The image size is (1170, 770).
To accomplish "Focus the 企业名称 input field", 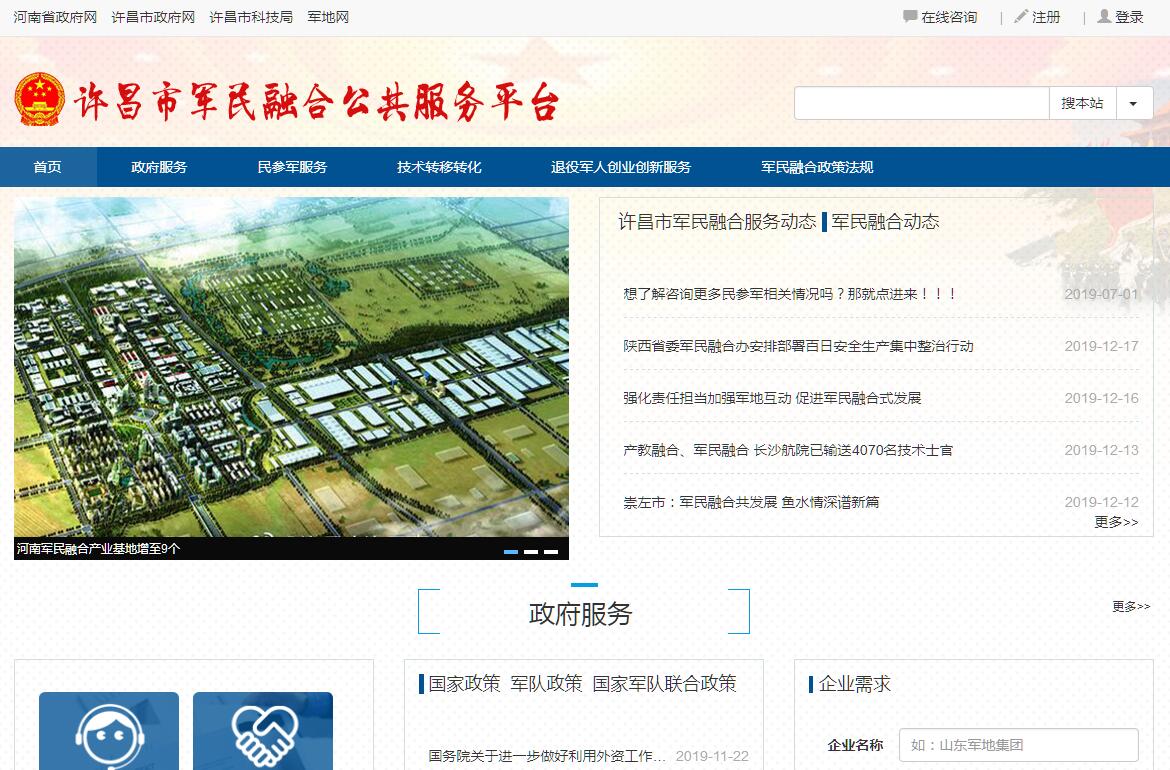I will 1018,745.
